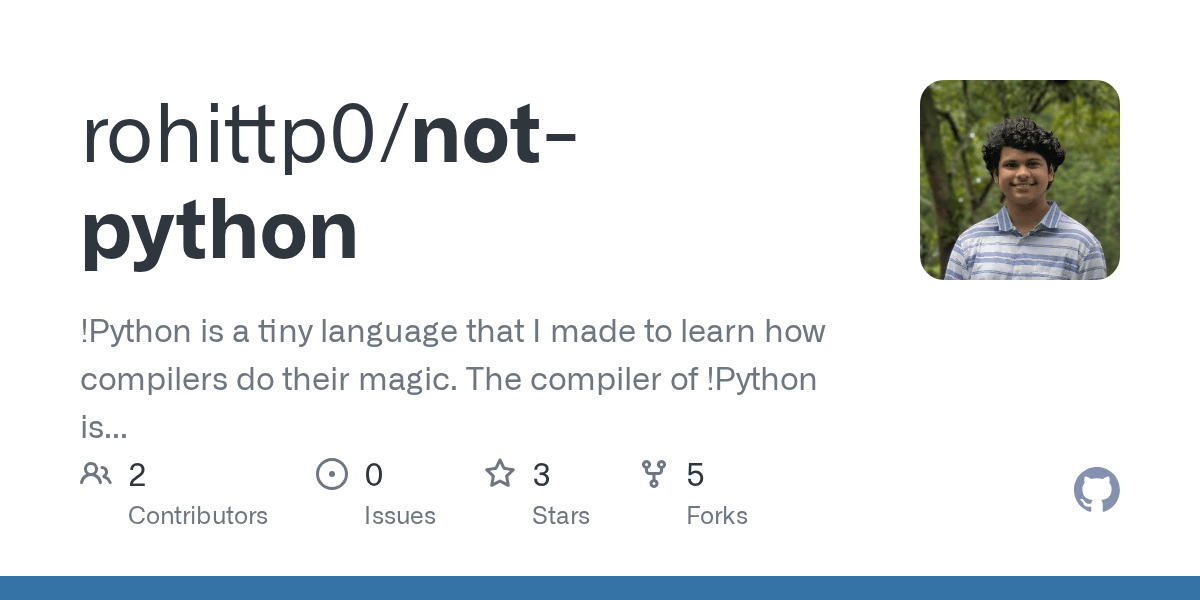This screenshot has height=600, width=1200.
Task: Click the Contributors label
Action: point(198,516)
